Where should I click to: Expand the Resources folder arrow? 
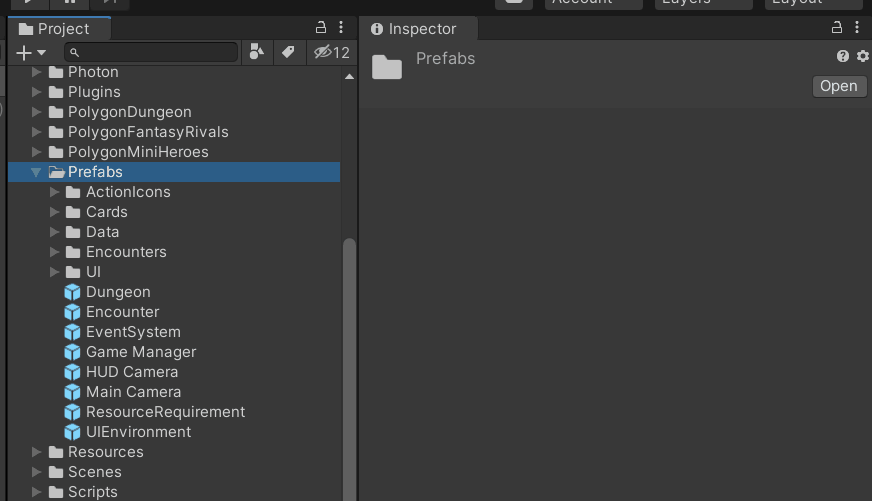37,452
